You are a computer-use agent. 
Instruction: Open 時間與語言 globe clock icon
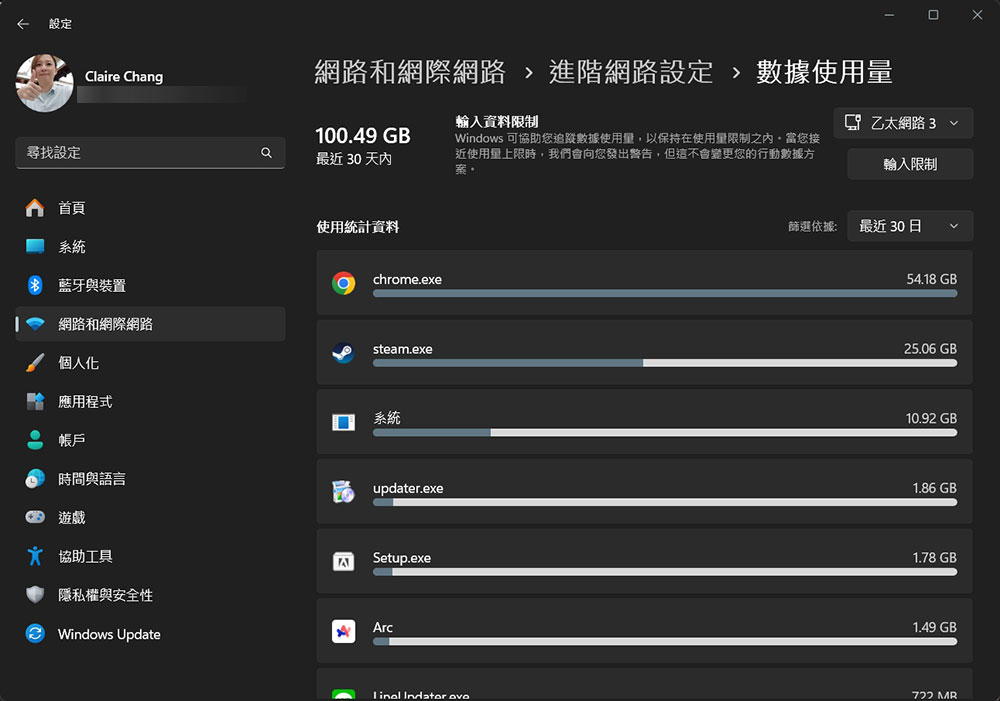[35, 479]
